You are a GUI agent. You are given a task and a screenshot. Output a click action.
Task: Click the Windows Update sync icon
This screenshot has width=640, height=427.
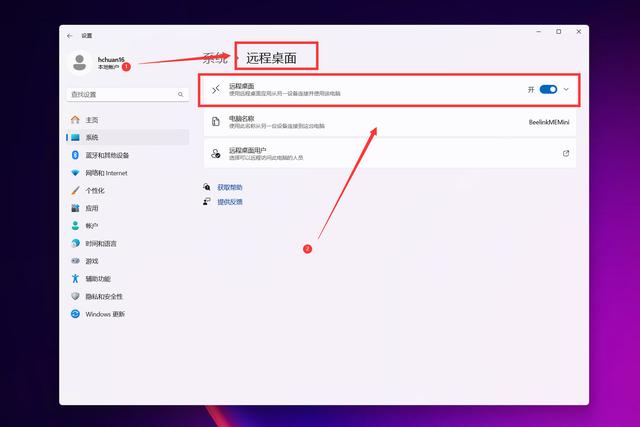(75, 314)
